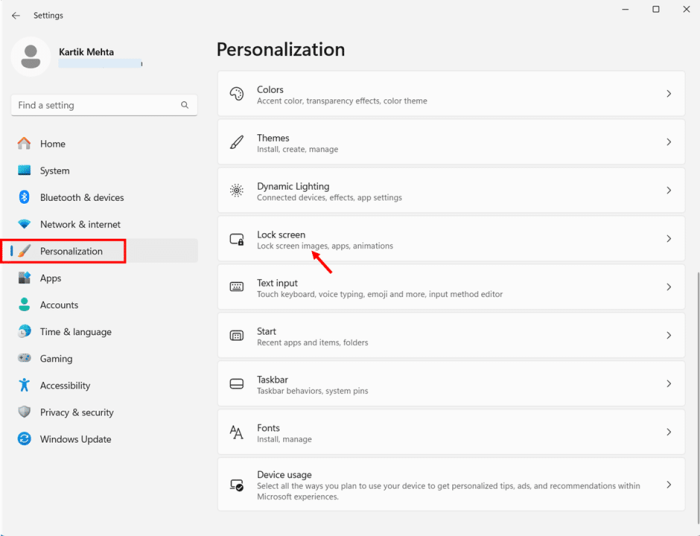The height and width of the screenshot is (536, 700).
Task: Click the Time & language globe icon
Action: (x=24, y=332)
